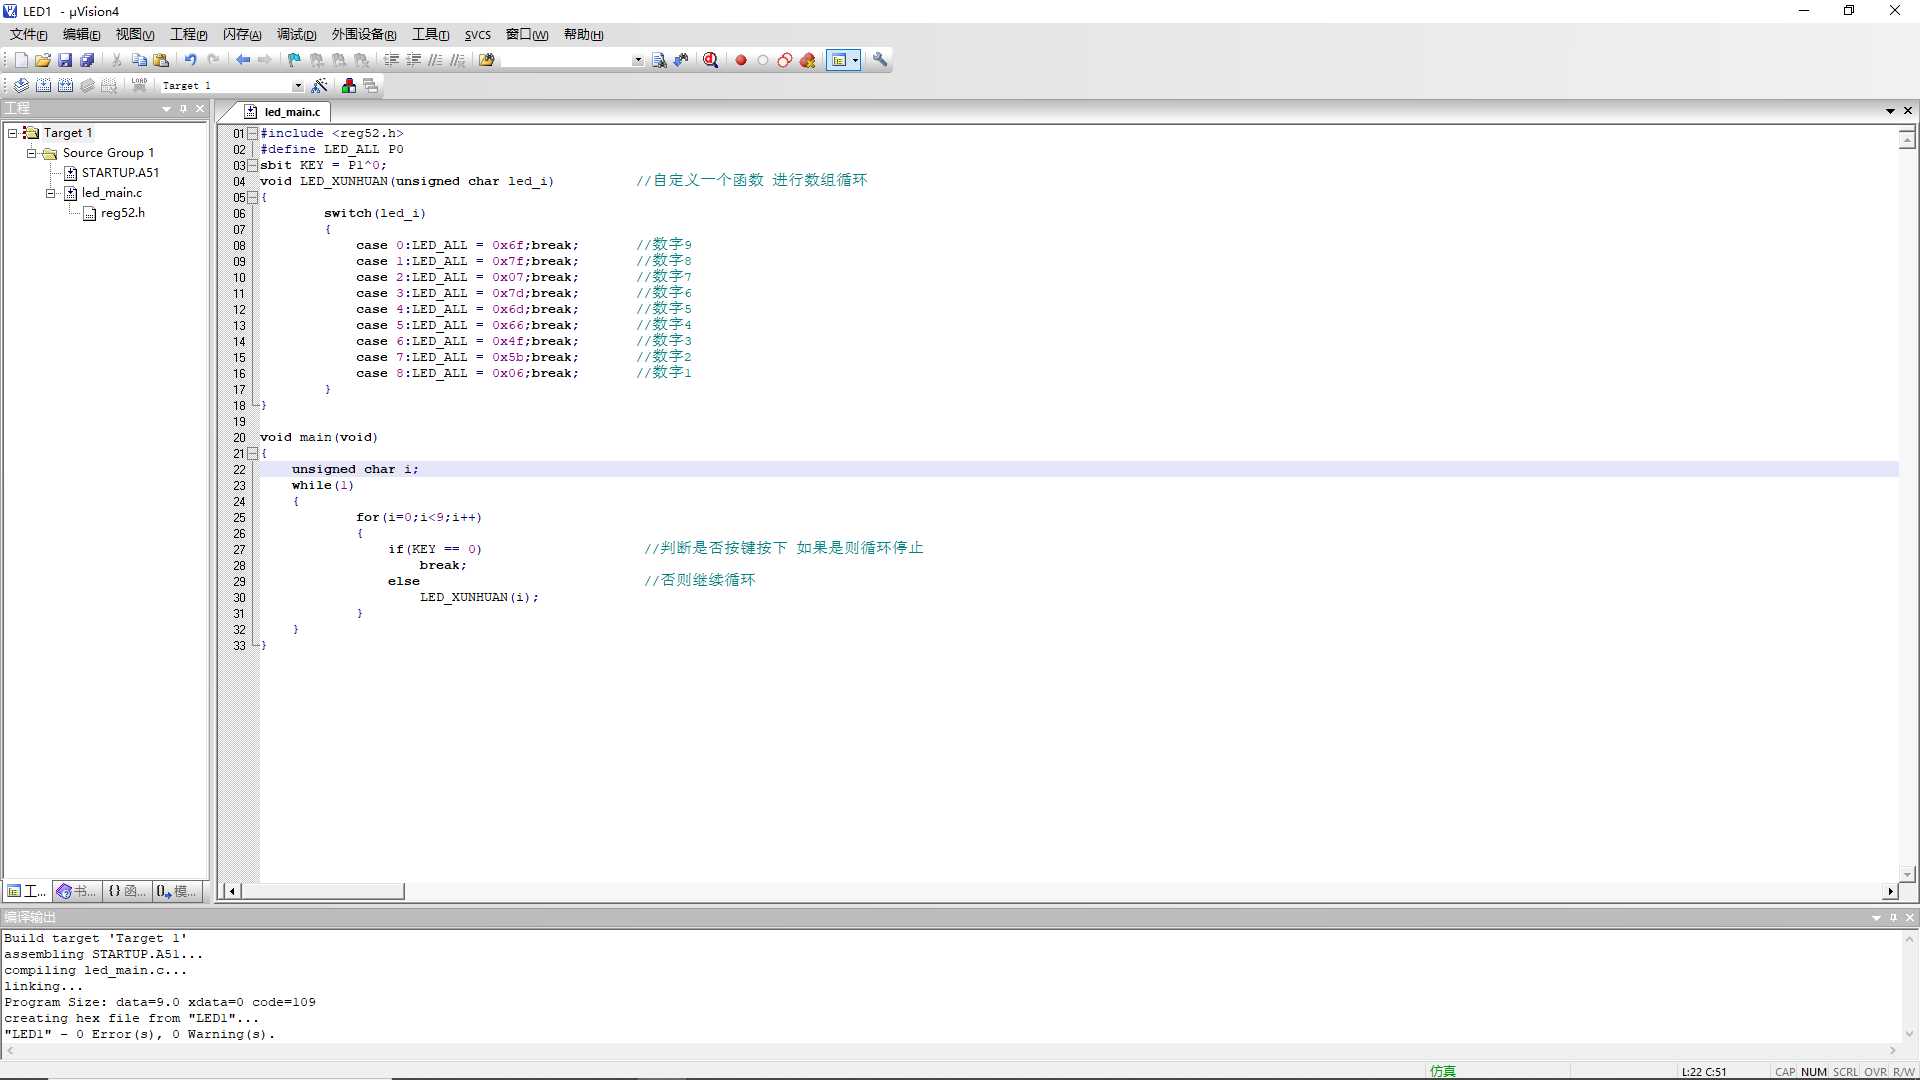This screenshot has height=1080, width=1920.
Task: Insert breakpoint using red dot icon
Action: pyautogui.click(x=741, y=60)
